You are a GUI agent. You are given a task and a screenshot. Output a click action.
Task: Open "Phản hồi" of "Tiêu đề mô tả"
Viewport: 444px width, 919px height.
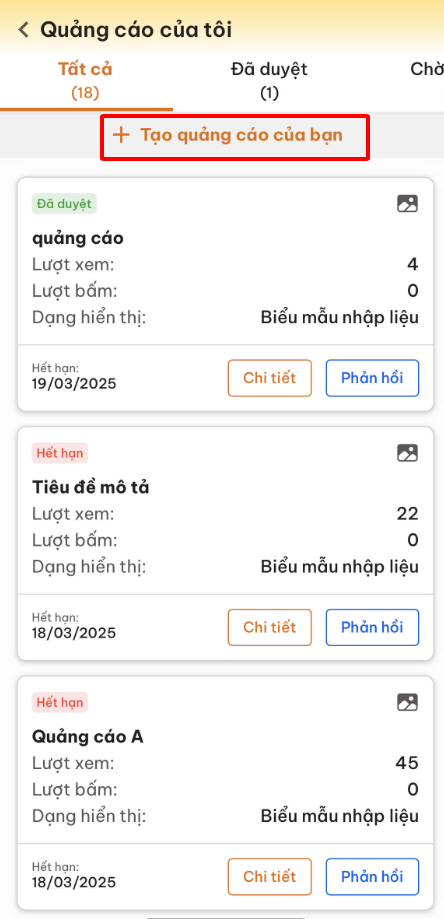click(x=373, y=628)
